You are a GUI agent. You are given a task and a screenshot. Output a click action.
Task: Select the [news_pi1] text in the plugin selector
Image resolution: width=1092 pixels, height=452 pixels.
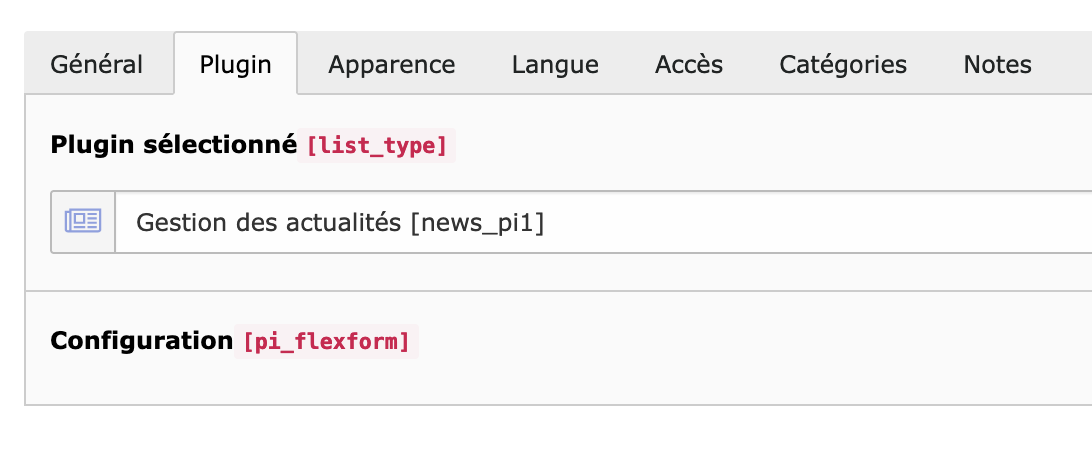pos(477,222)
